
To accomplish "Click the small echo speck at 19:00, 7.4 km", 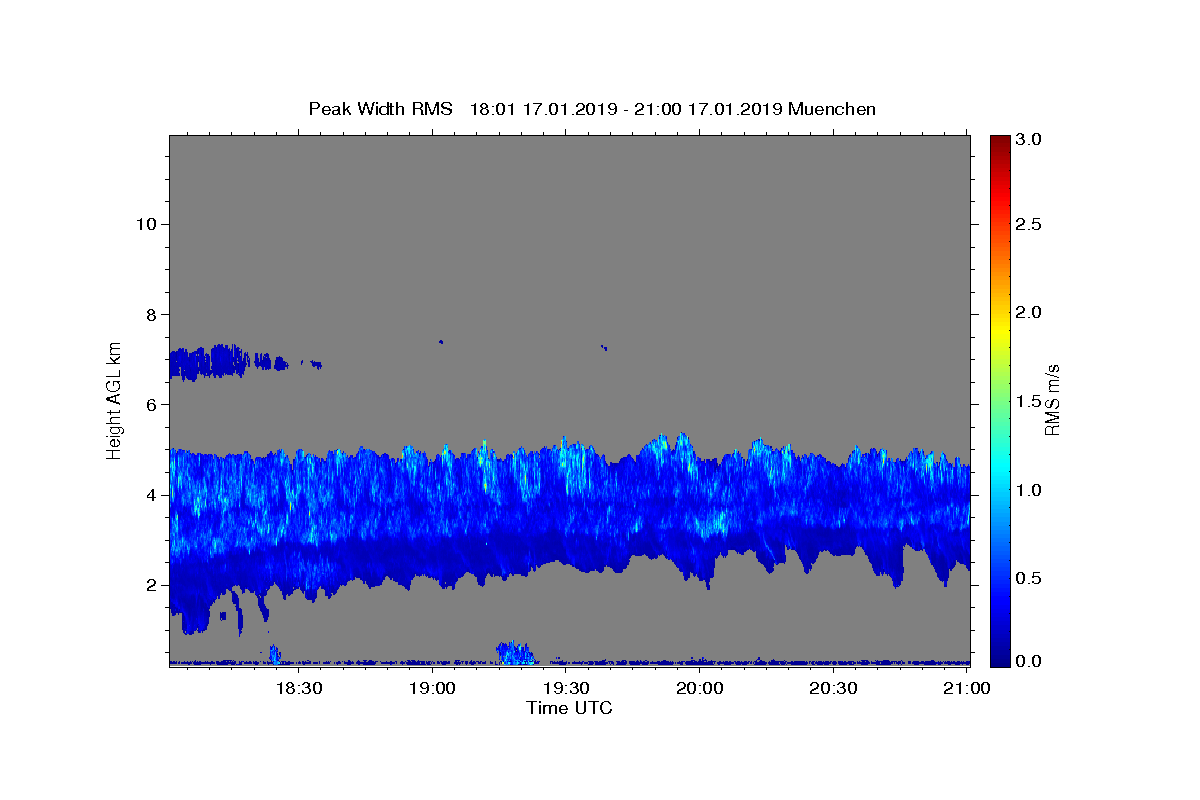I will 441,342.
